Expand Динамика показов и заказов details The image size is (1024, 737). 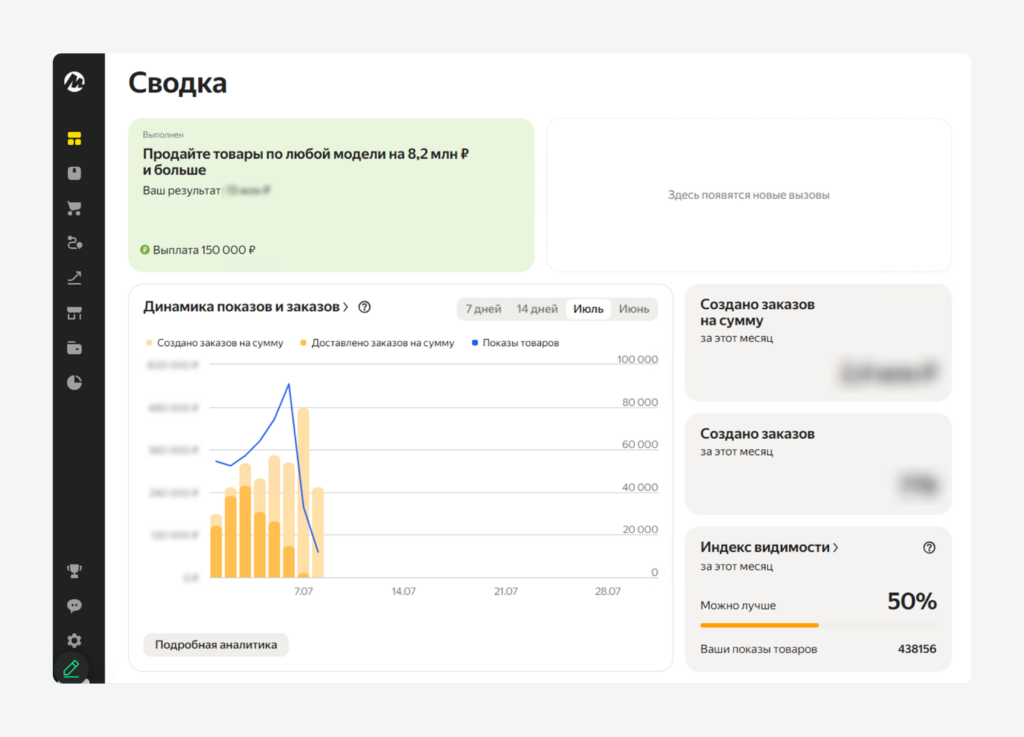[x=244, y=307]
